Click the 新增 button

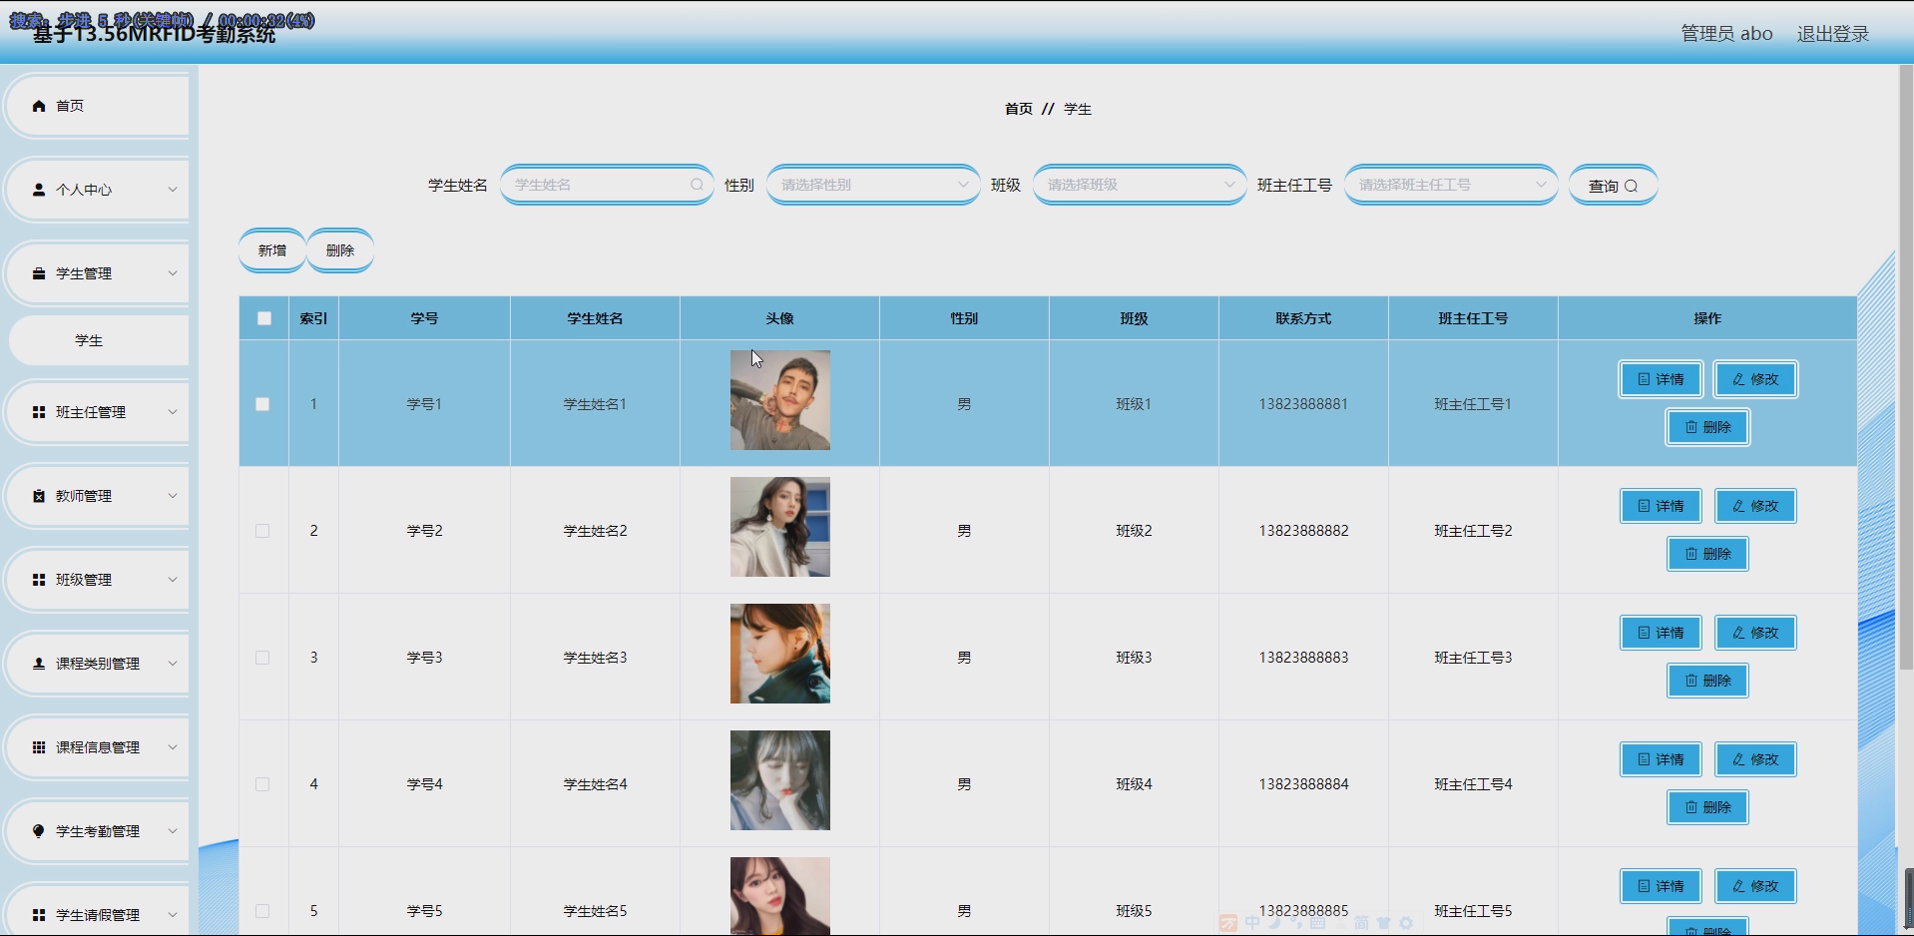click(272, 251)
